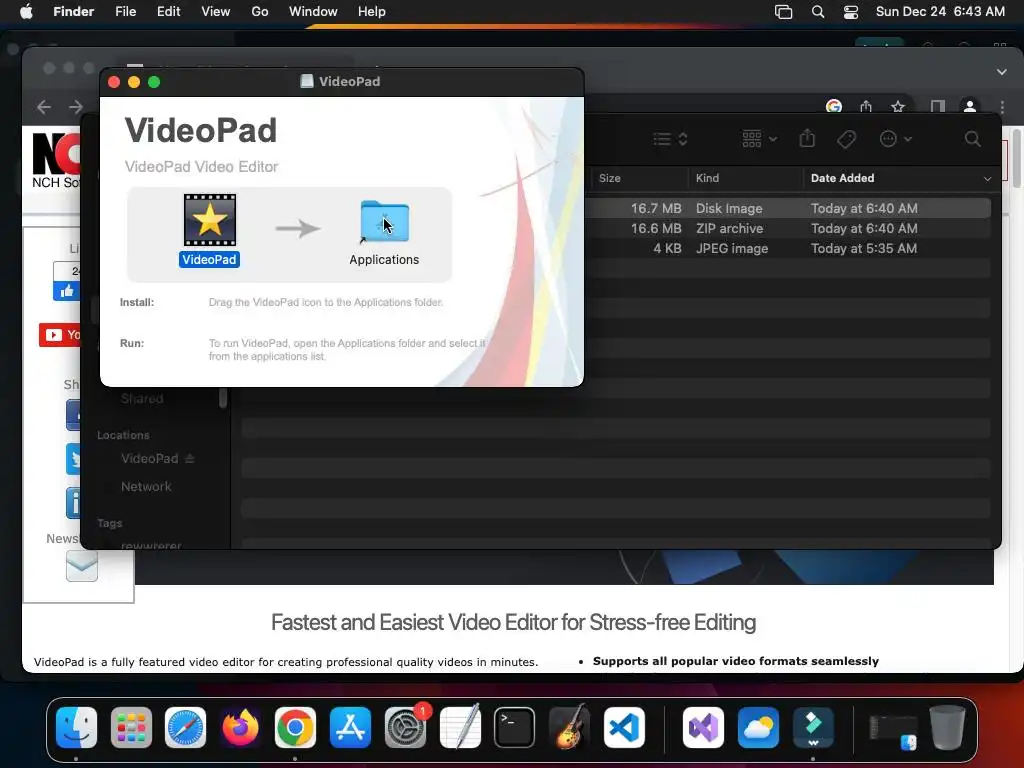Open Control Center in menu bar
Image resolution: width=1024 pixels, height=768 pixels.
click(x=851, y=12)
